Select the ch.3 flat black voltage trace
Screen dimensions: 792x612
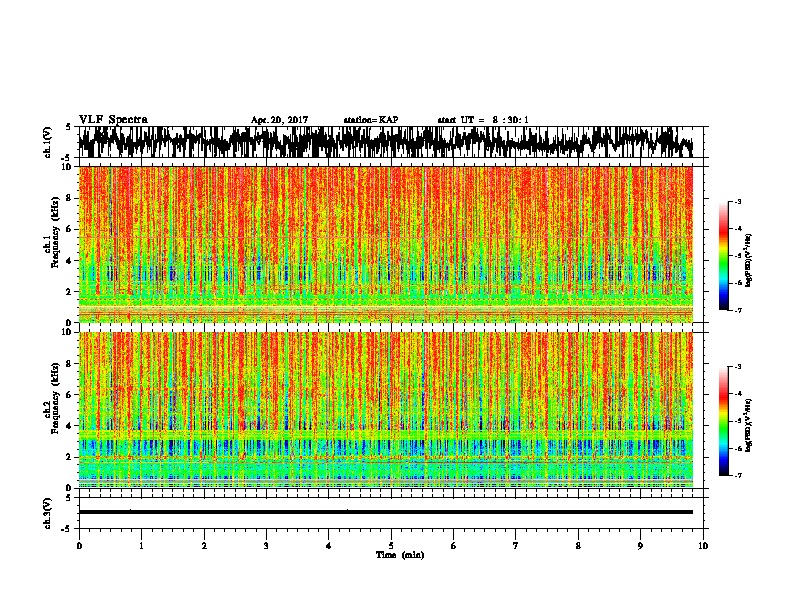tap(385, 512)
